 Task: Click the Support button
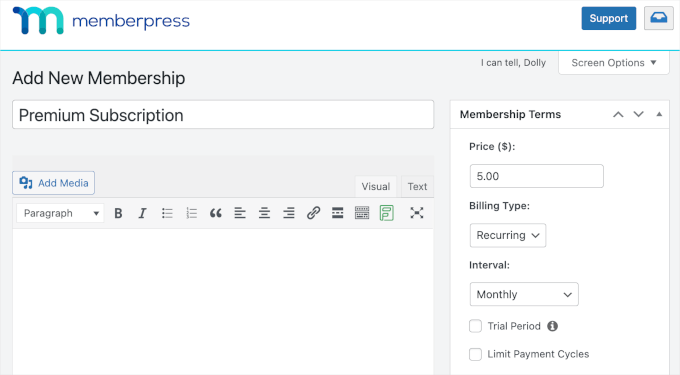coord(608,18)
